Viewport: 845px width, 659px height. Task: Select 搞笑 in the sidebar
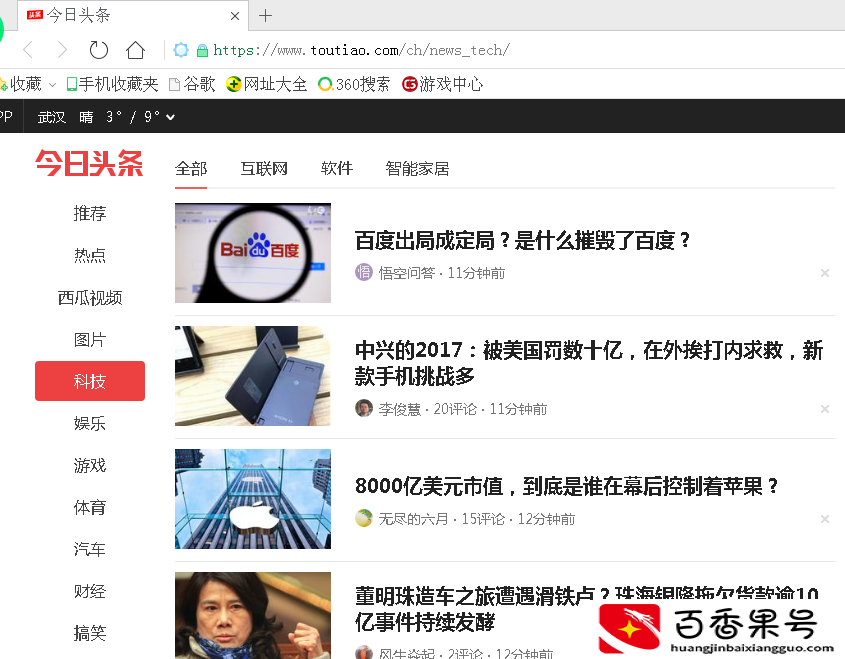pyautogui.click(x=90, y=633)
